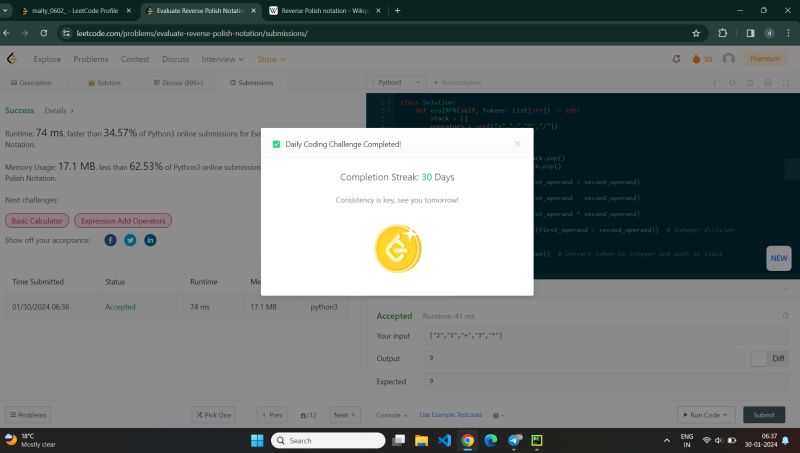Expand the Console panel
Screen dimensions: 800x453
(x=391, y=415)
